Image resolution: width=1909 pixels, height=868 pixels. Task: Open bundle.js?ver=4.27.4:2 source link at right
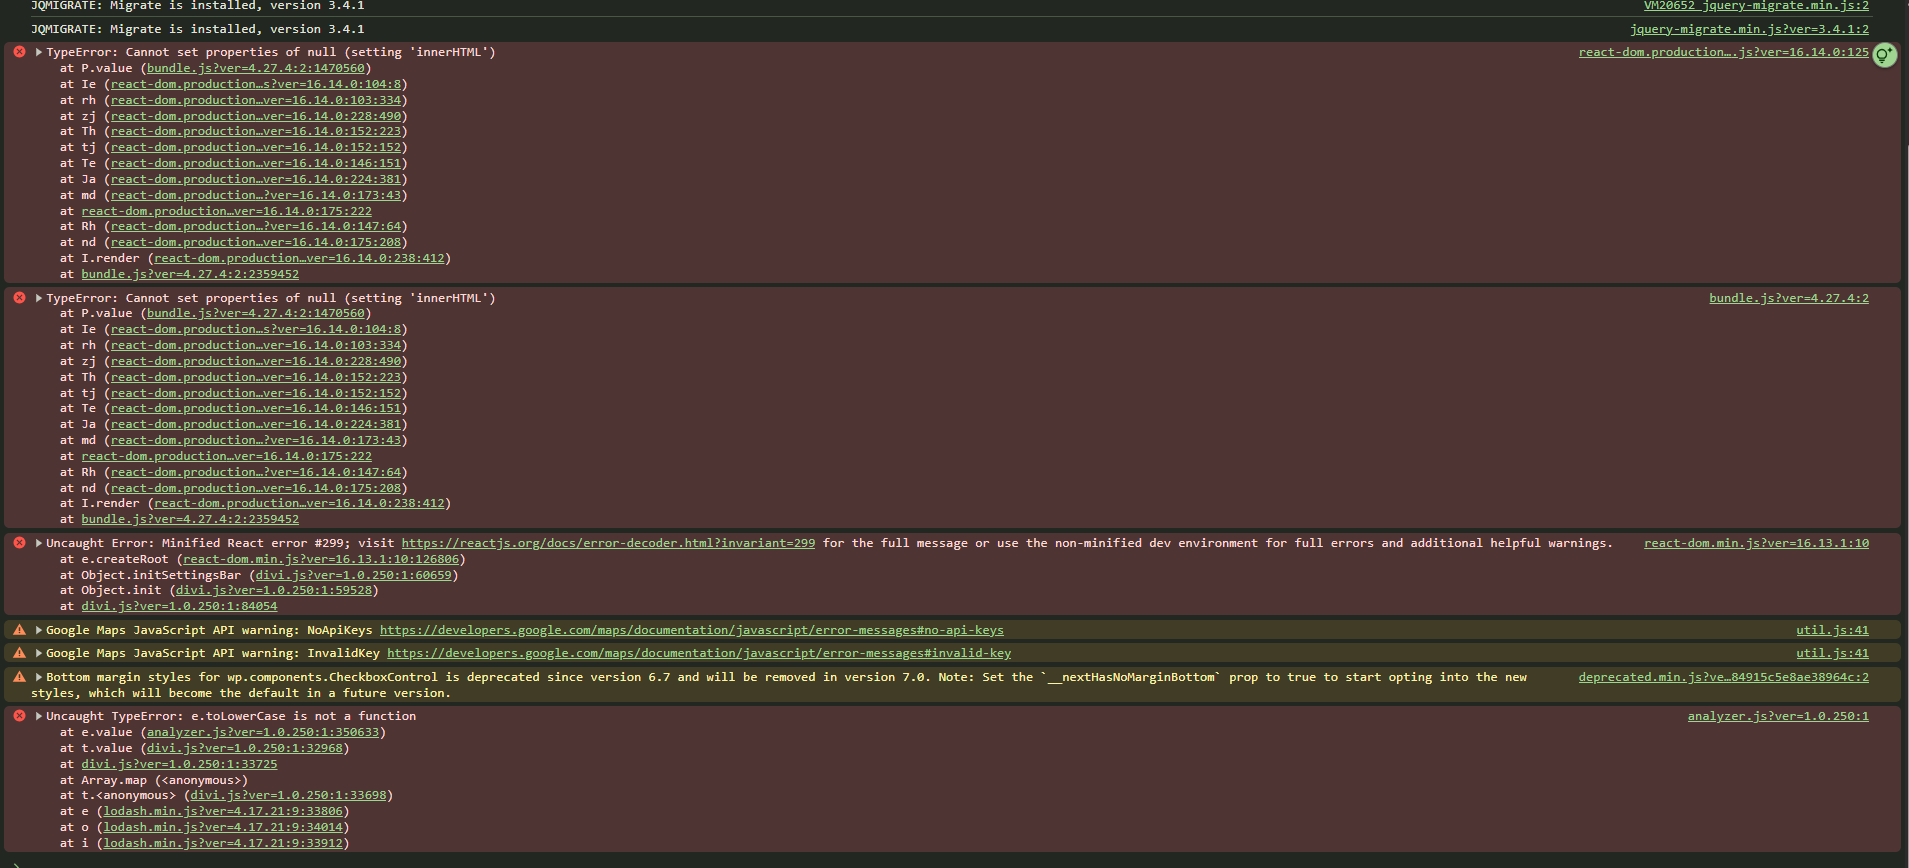1789,298
